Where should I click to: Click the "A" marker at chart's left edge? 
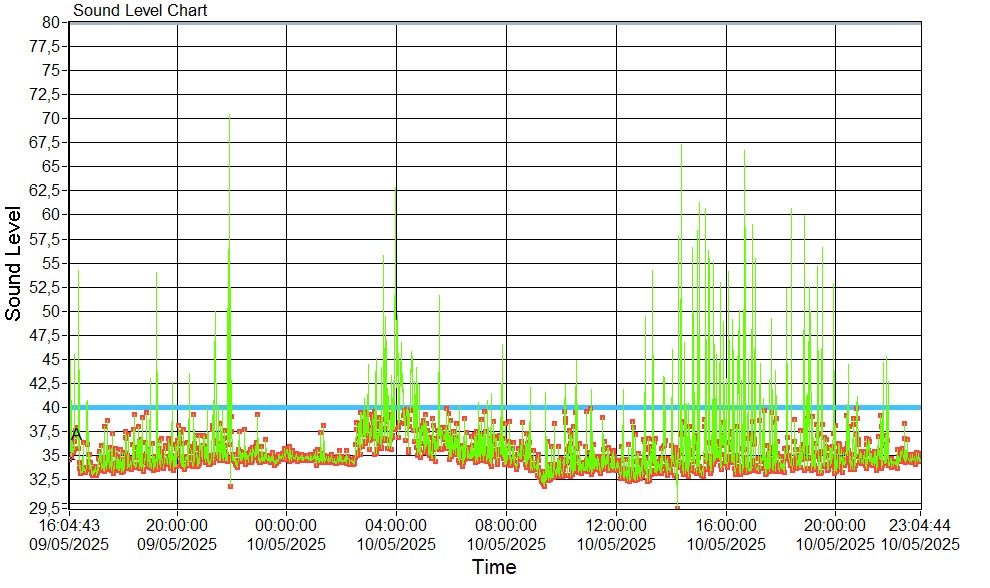(x=76, y=434)
